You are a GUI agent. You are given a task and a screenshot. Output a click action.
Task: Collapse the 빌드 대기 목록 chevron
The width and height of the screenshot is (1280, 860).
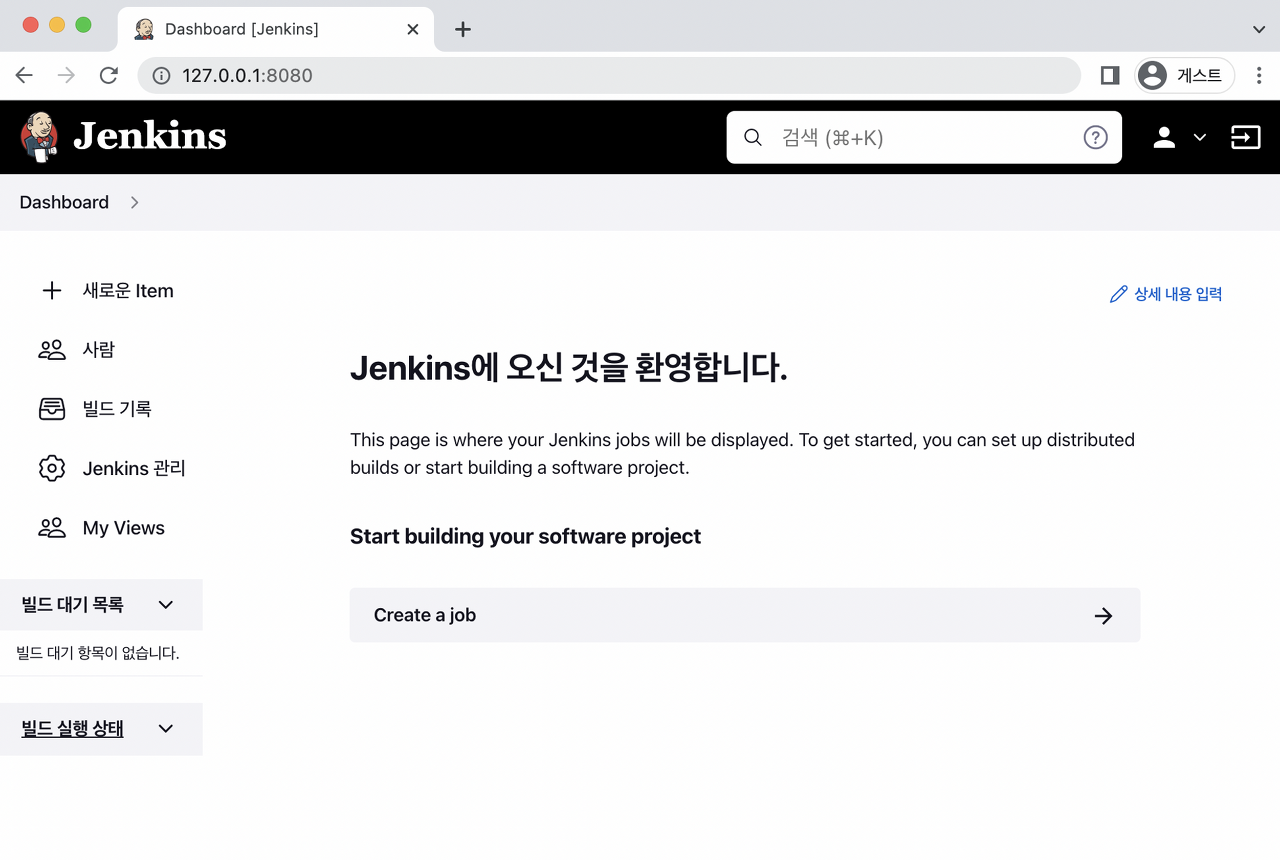(166, 605)
